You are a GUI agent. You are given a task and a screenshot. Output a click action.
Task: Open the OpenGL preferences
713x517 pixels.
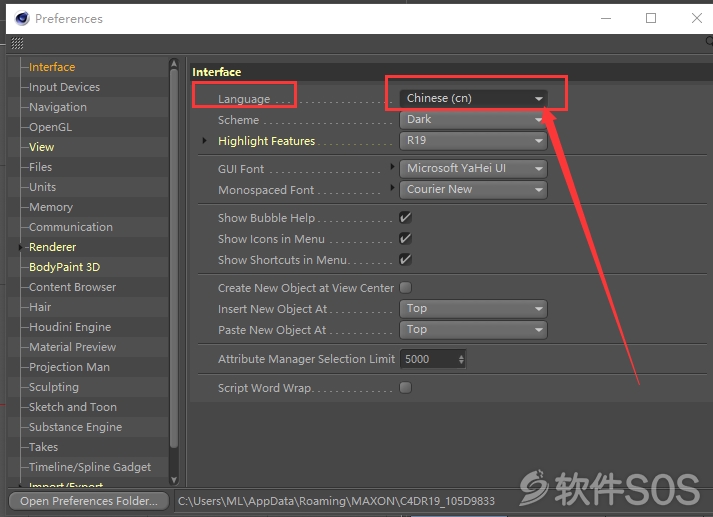[50, 127]
